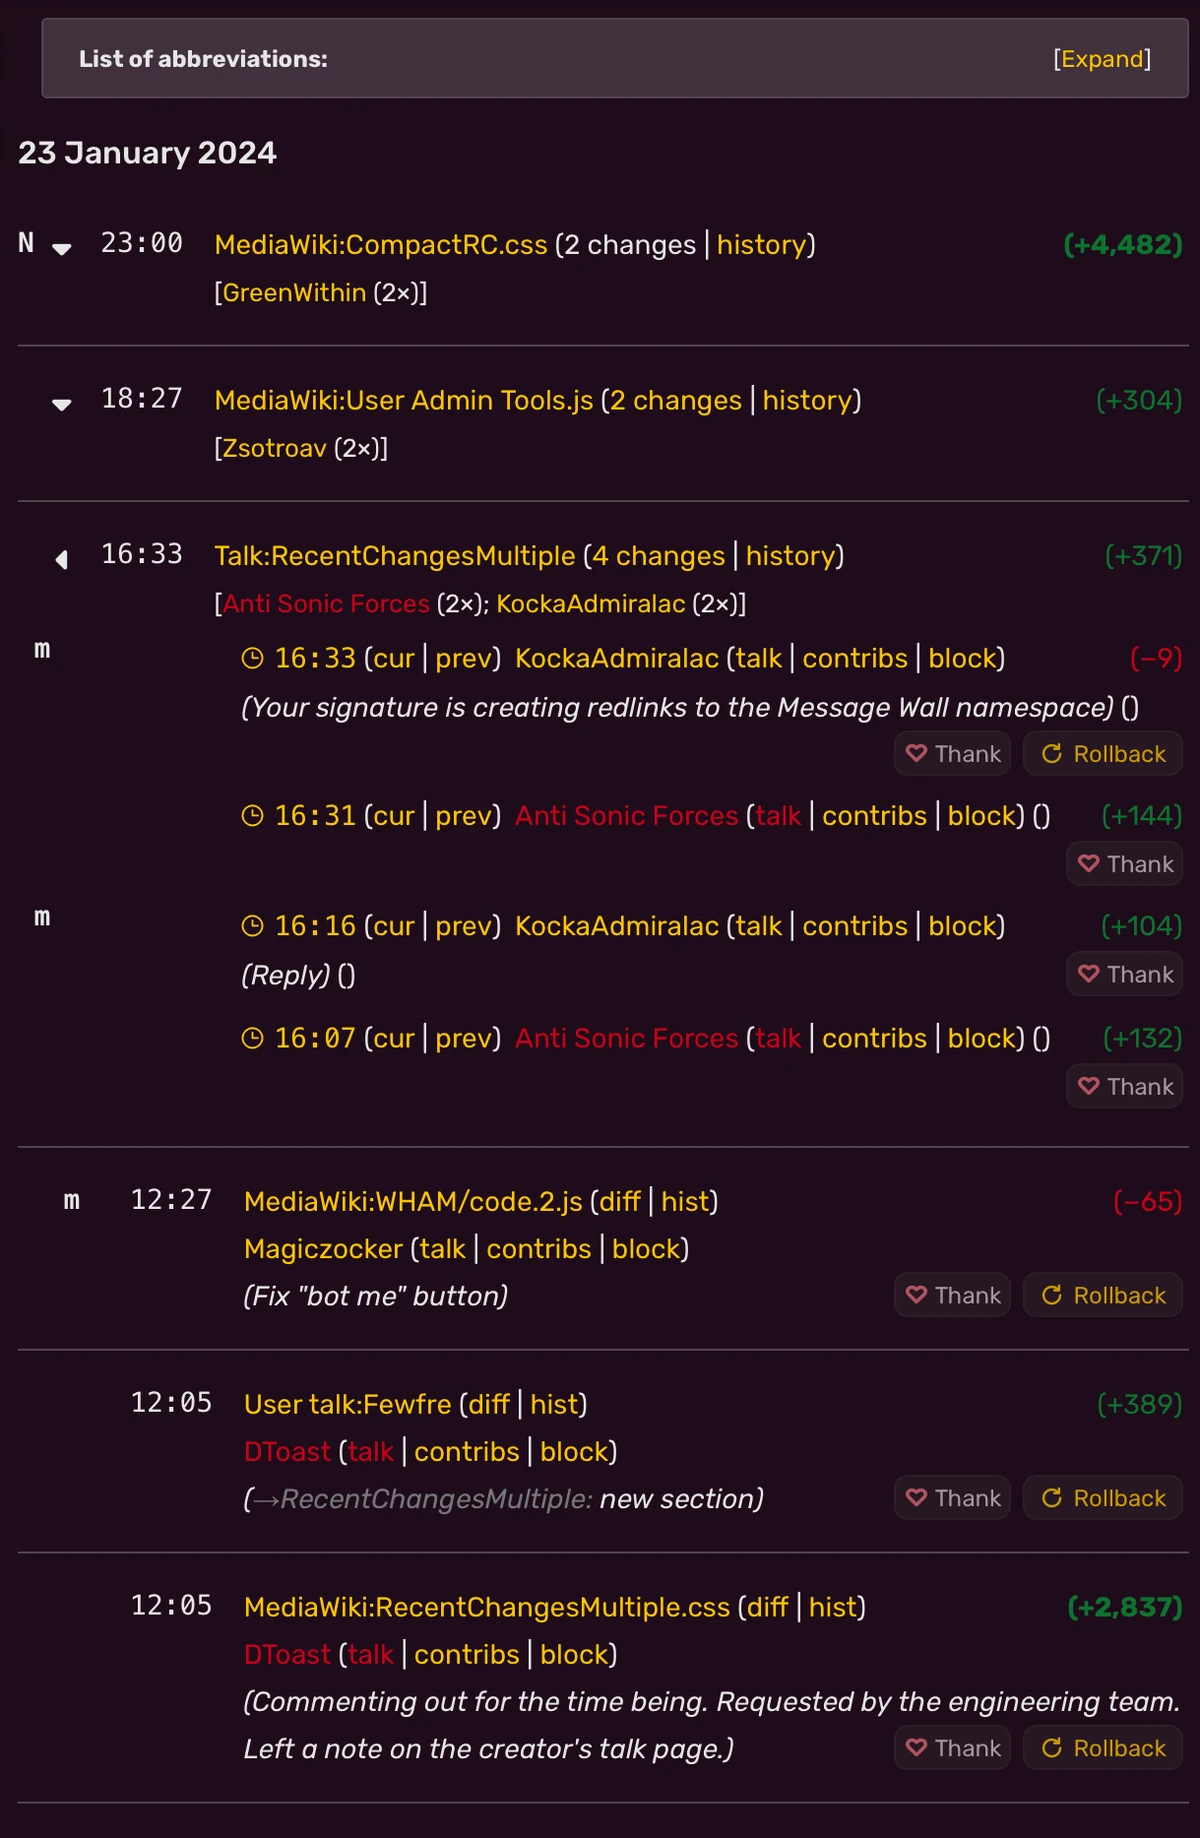Click the rollback icon on the MediaWiki:RecentChangesMultiple.css edit
This screenshot has width=1200, height=1838.
click(1053, 1747)
